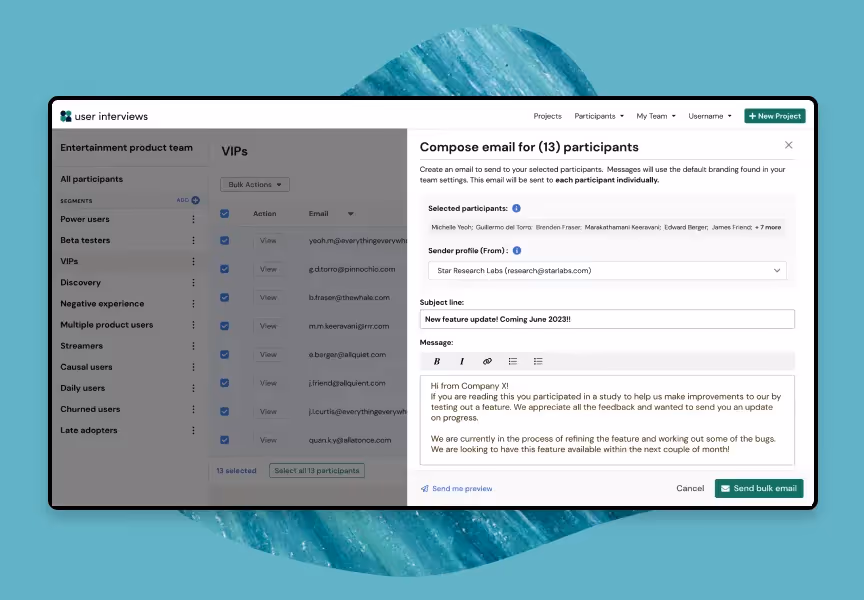Open options menu for VIPs segment
The width and height of the screenshot is (864, 600).
pyautogui.click(x=193, y=261)
